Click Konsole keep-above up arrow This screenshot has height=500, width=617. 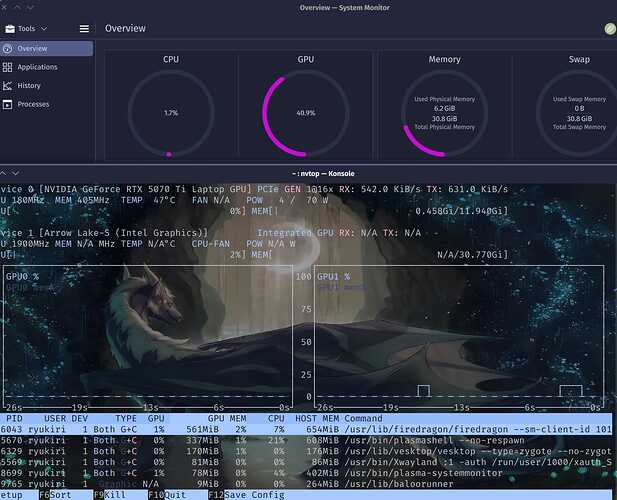pyautogui.click(x=3, y=173)
